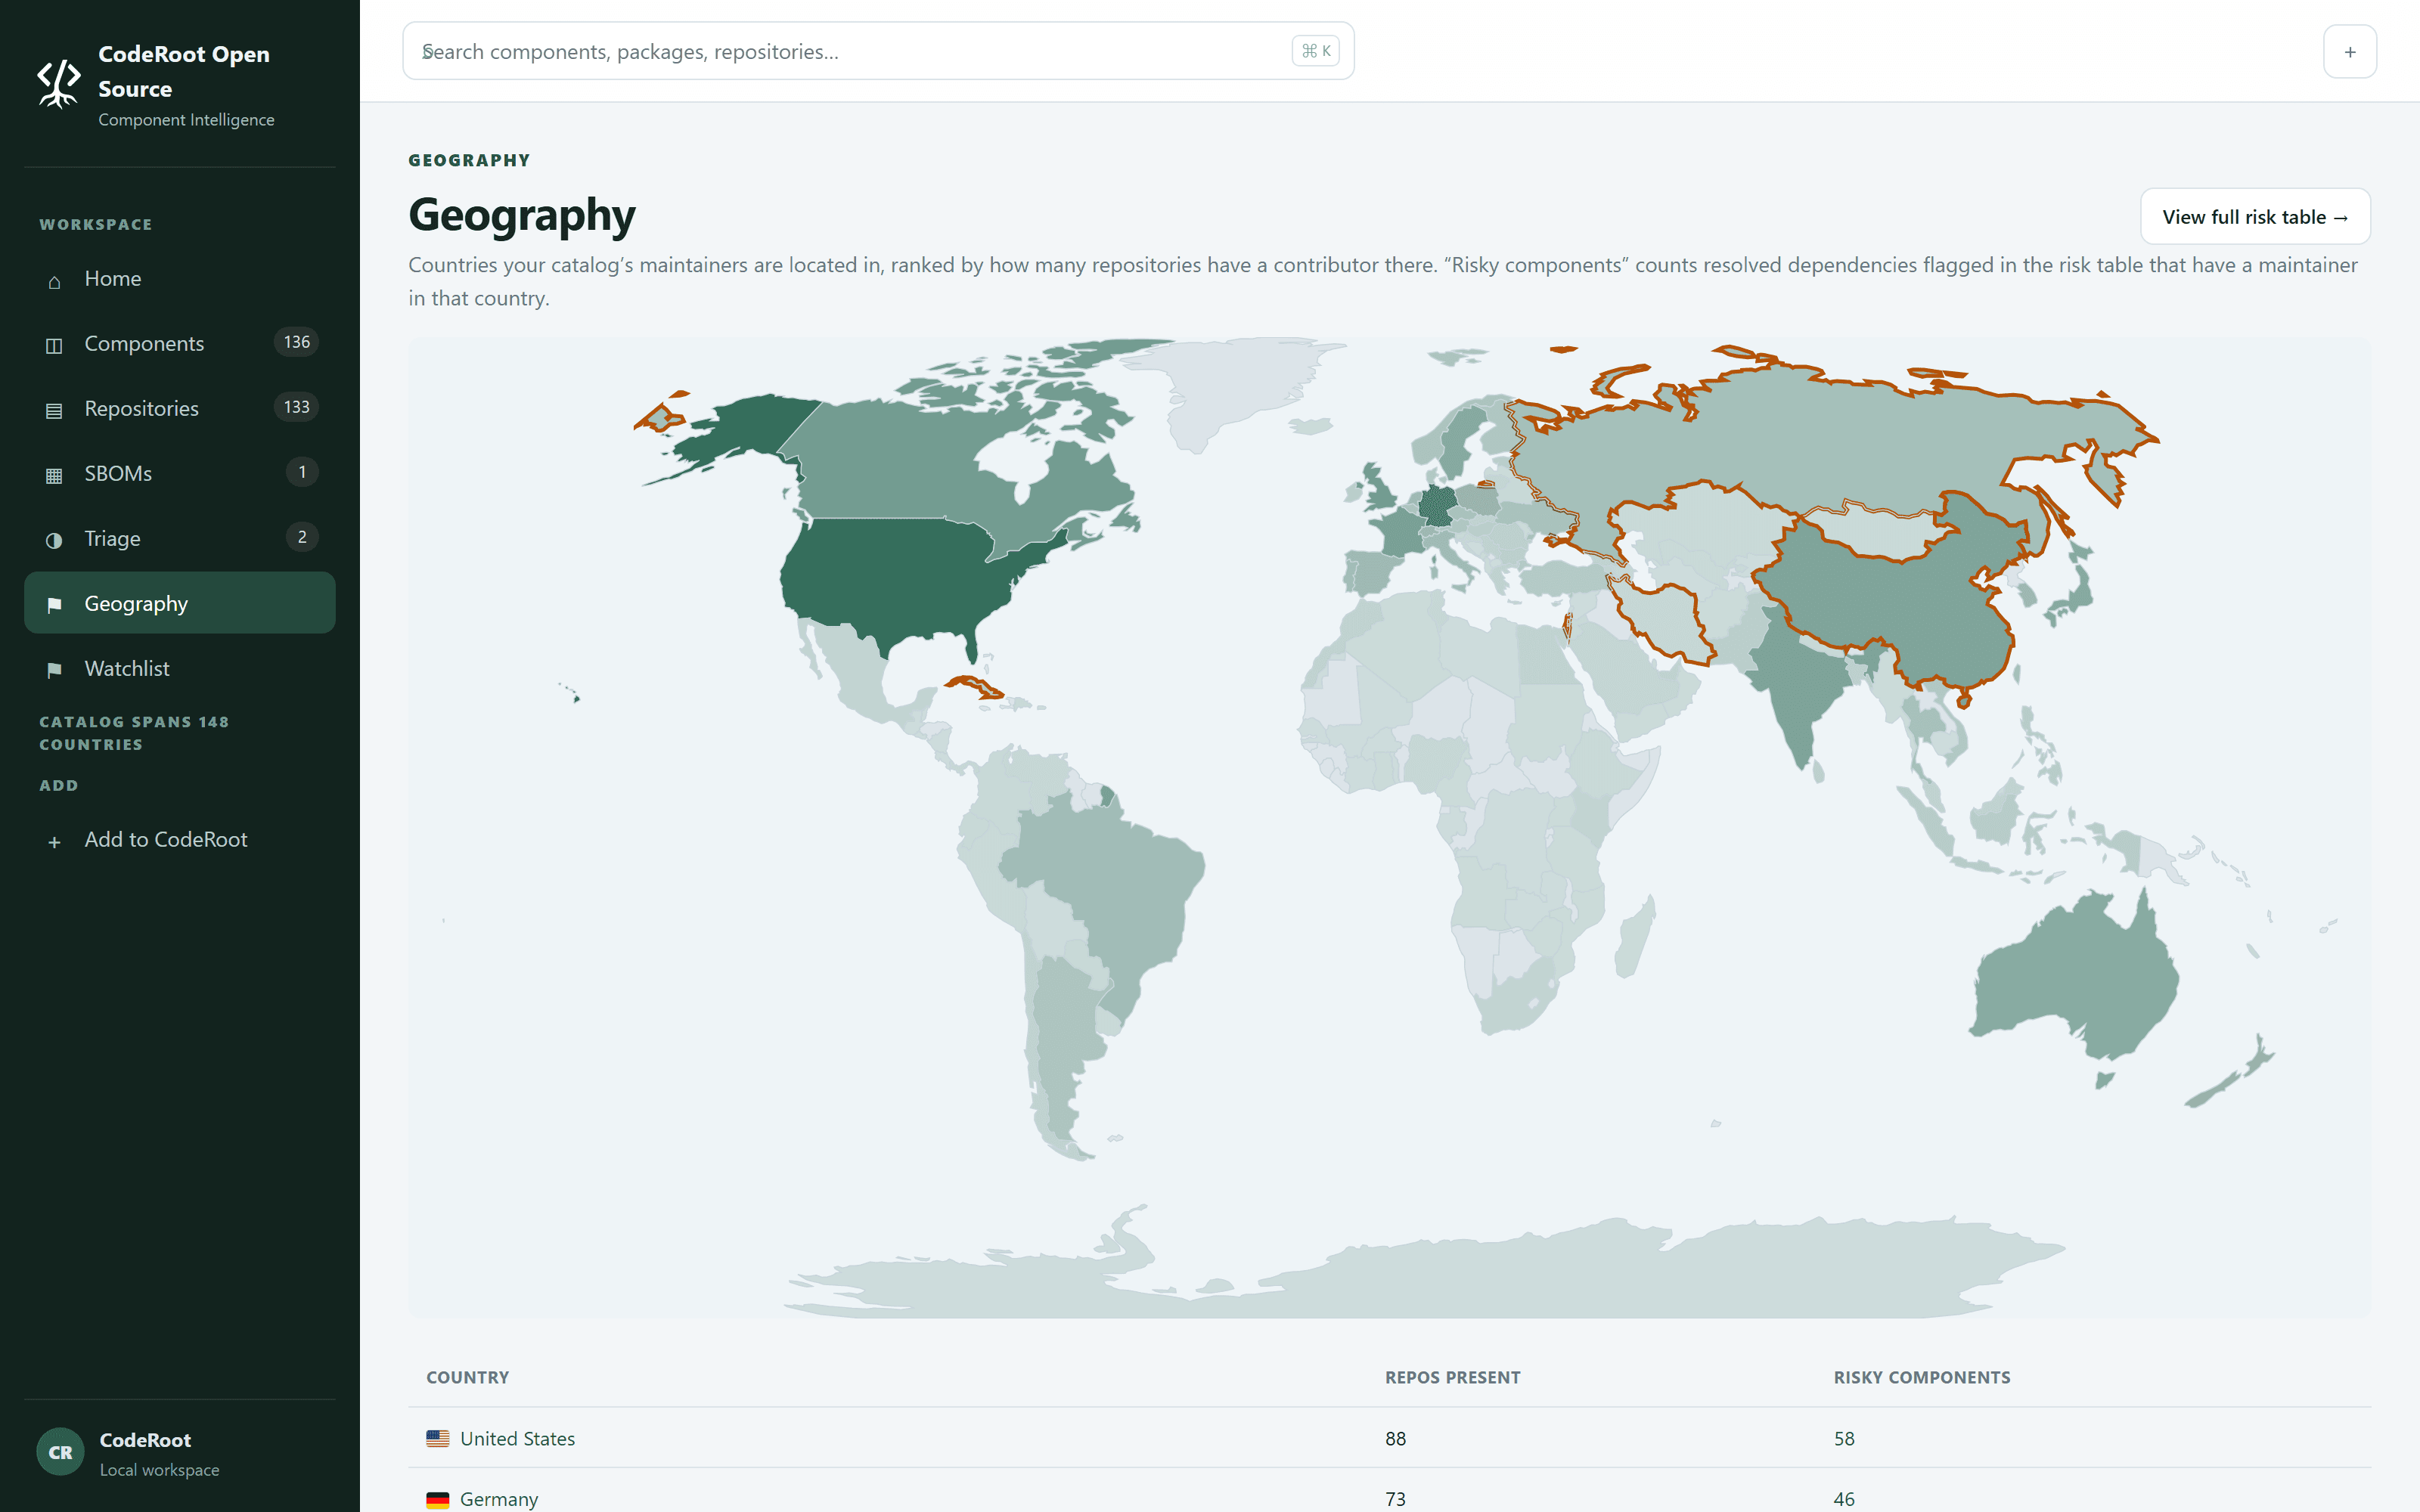Go to Repositories
Screen dimensions: 2420x1512
click(180, 408)
